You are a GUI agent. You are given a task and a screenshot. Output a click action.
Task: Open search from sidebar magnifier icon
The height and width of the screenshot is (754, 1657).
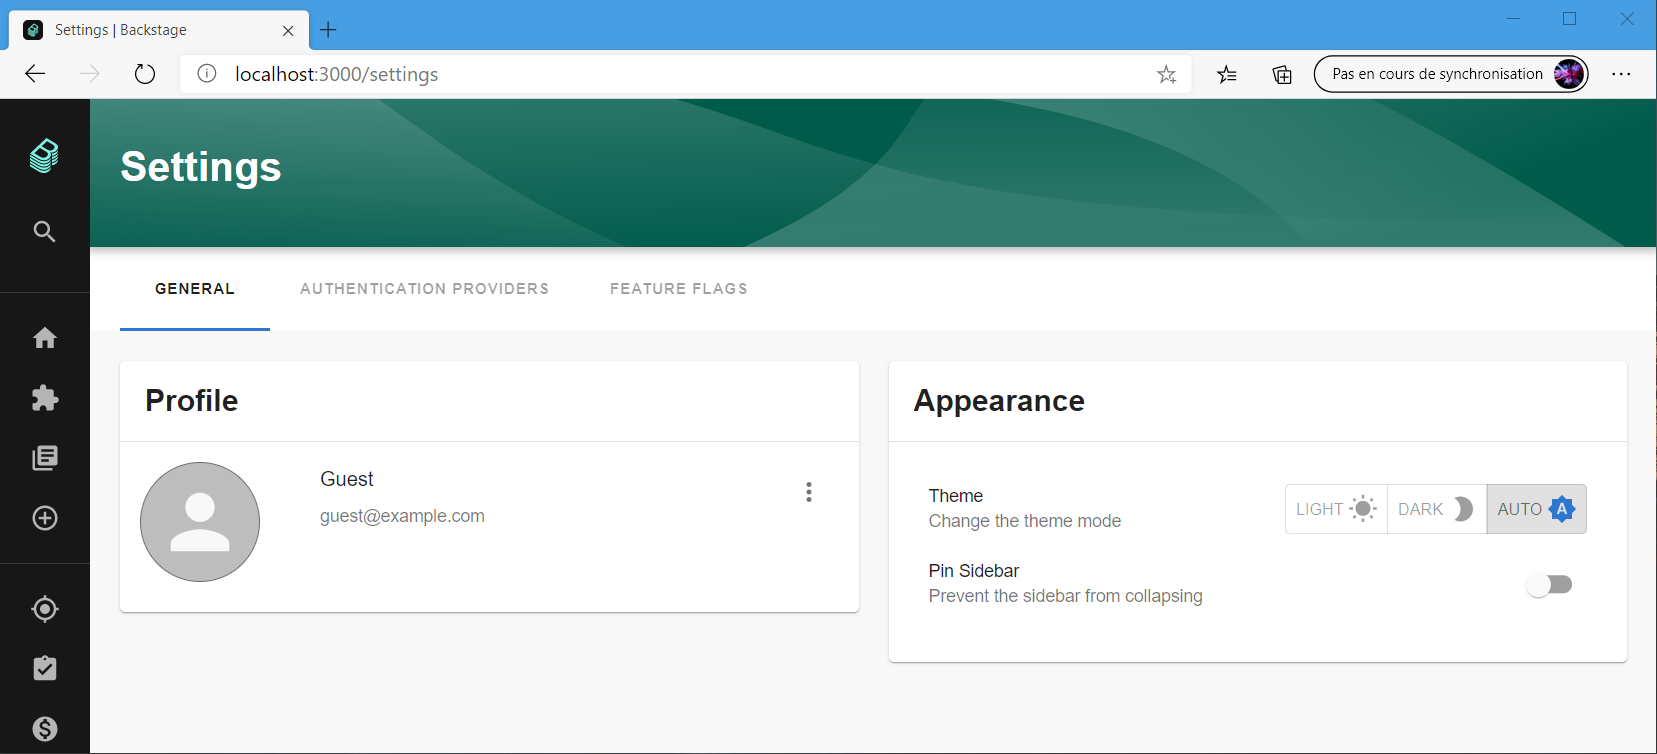tap(44, 232)
